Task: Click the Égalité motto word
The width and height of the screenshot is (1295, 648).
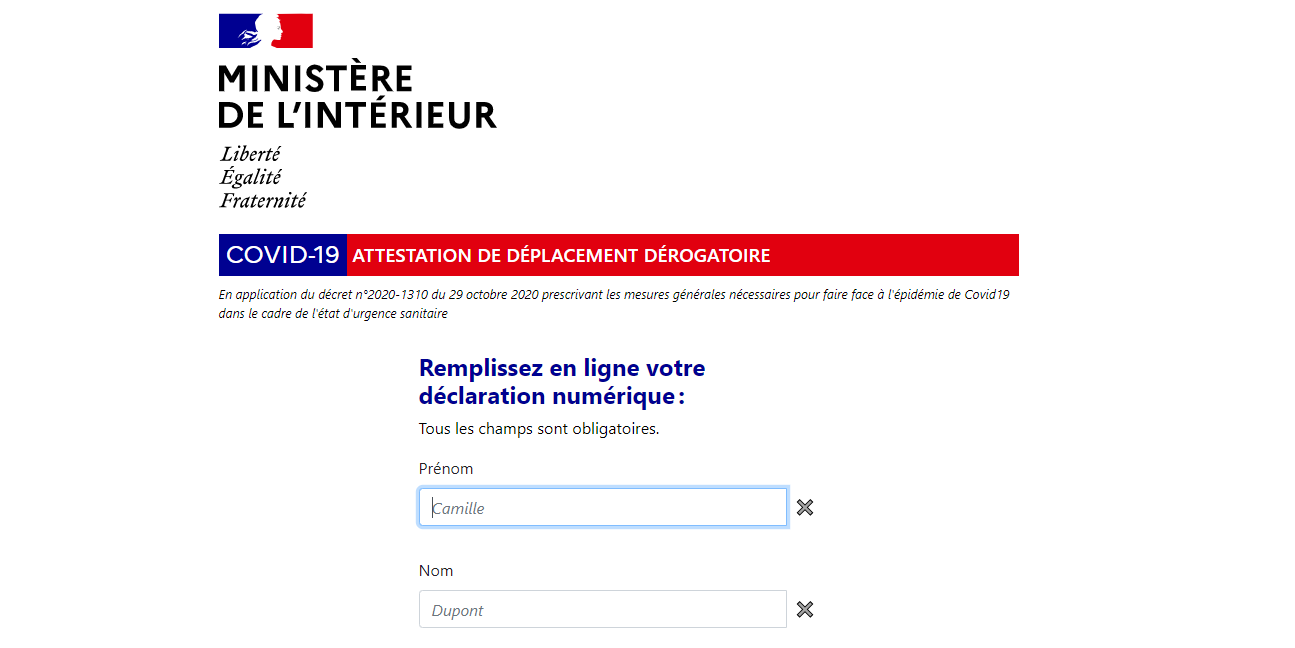Action: coord(251,177)
